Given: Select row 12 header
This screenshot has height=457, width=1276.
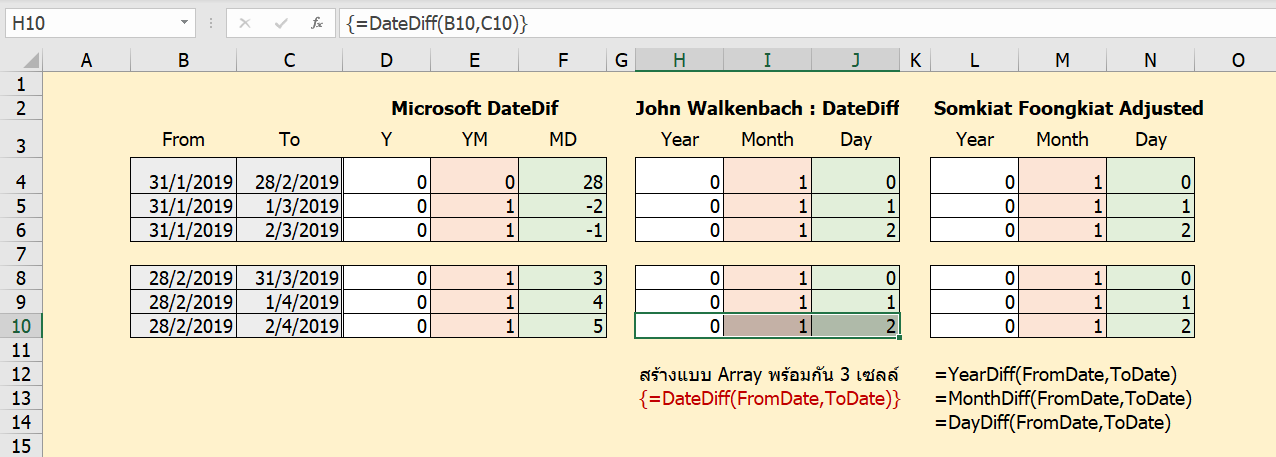Looking at the screenshot, I should [21, 374].
